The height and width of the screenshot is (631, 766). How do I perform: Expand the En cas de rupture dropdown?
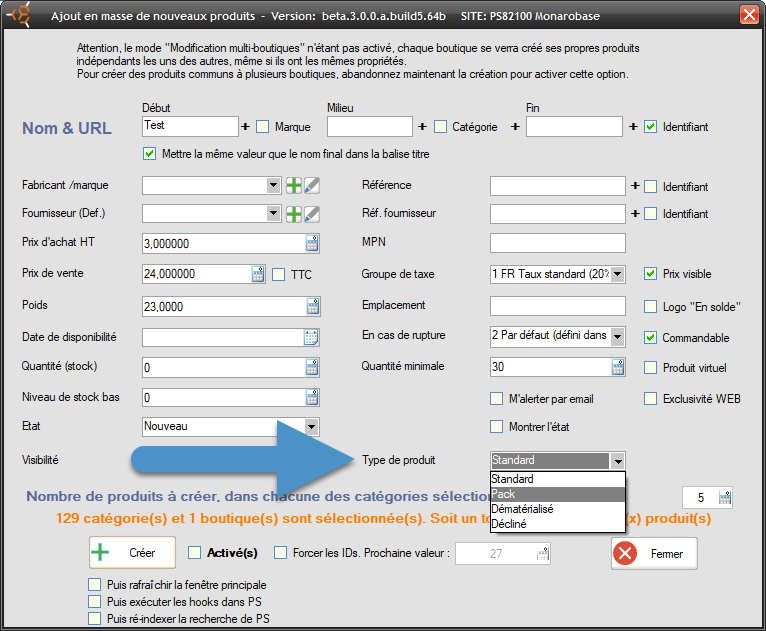tap(617, 337)
